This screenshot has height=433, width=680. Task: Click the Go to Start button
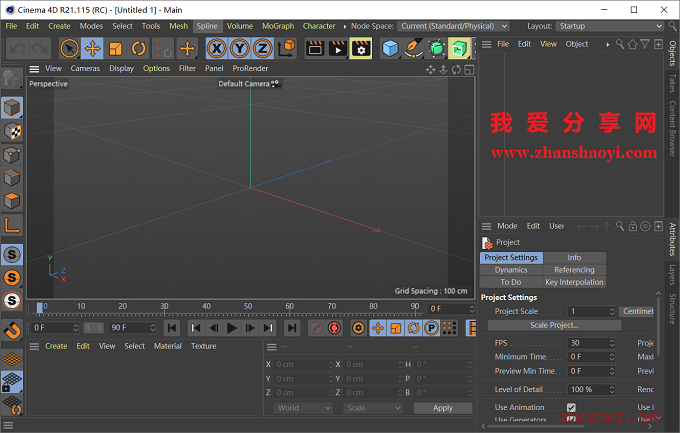pyautogui.click(x=172, y=328)
